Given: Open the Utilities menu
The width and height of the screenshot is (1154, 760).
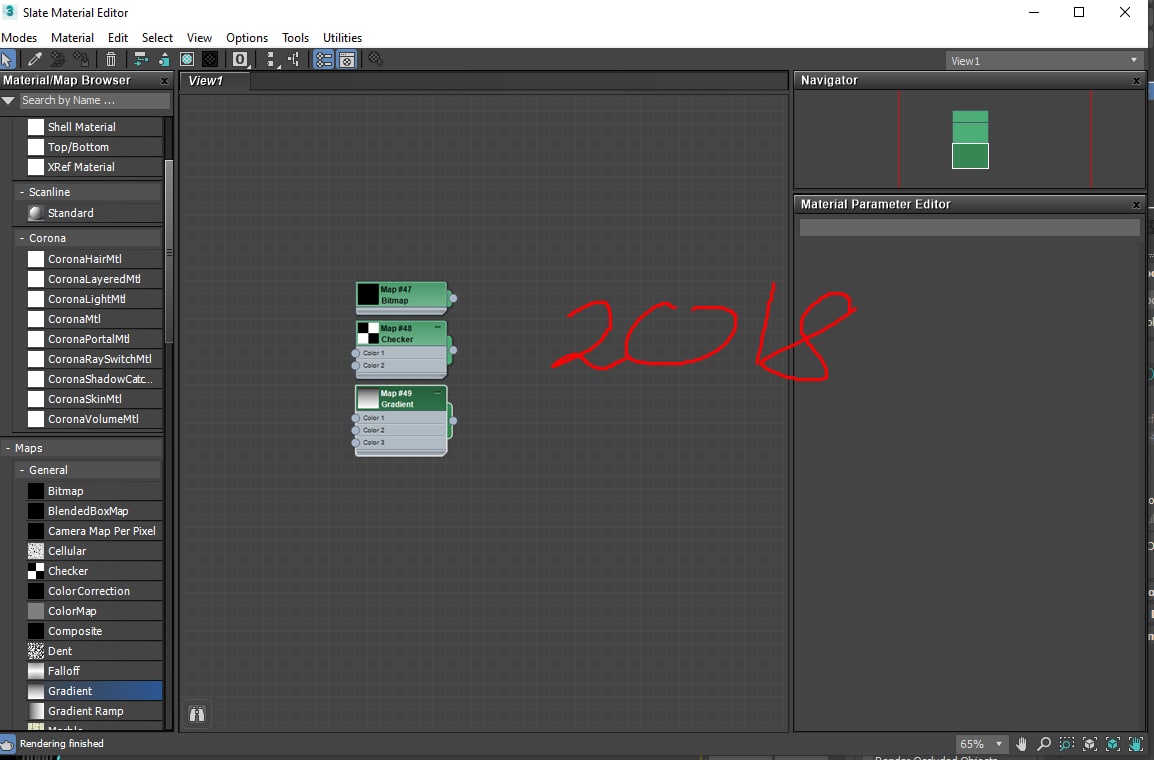Looking at the screenshot, I should click(342, 38).
